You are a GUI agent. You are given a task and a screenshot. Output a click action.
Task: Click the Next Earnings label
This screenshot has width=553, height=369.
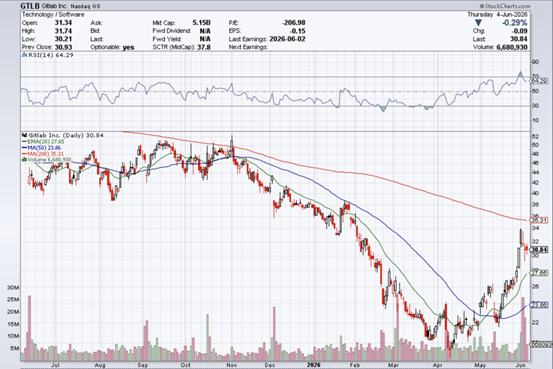point(248,47)
